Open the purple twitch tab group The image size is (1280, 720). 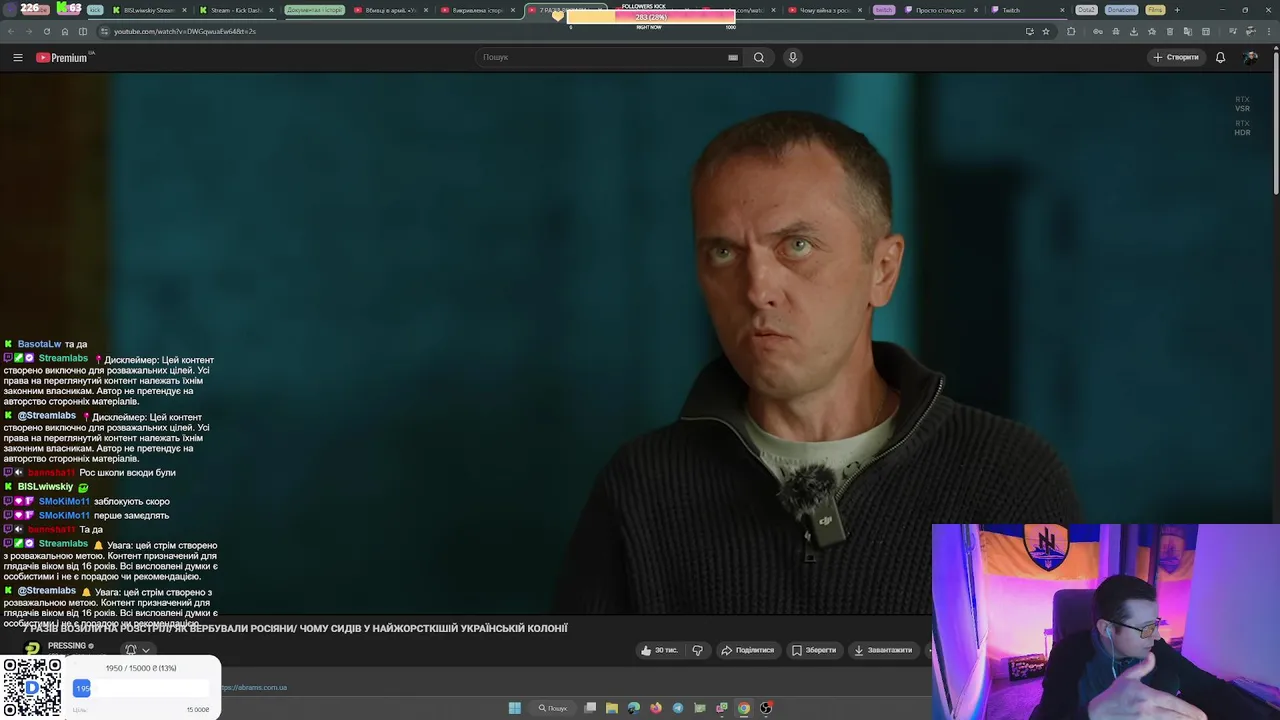(883, 10)
